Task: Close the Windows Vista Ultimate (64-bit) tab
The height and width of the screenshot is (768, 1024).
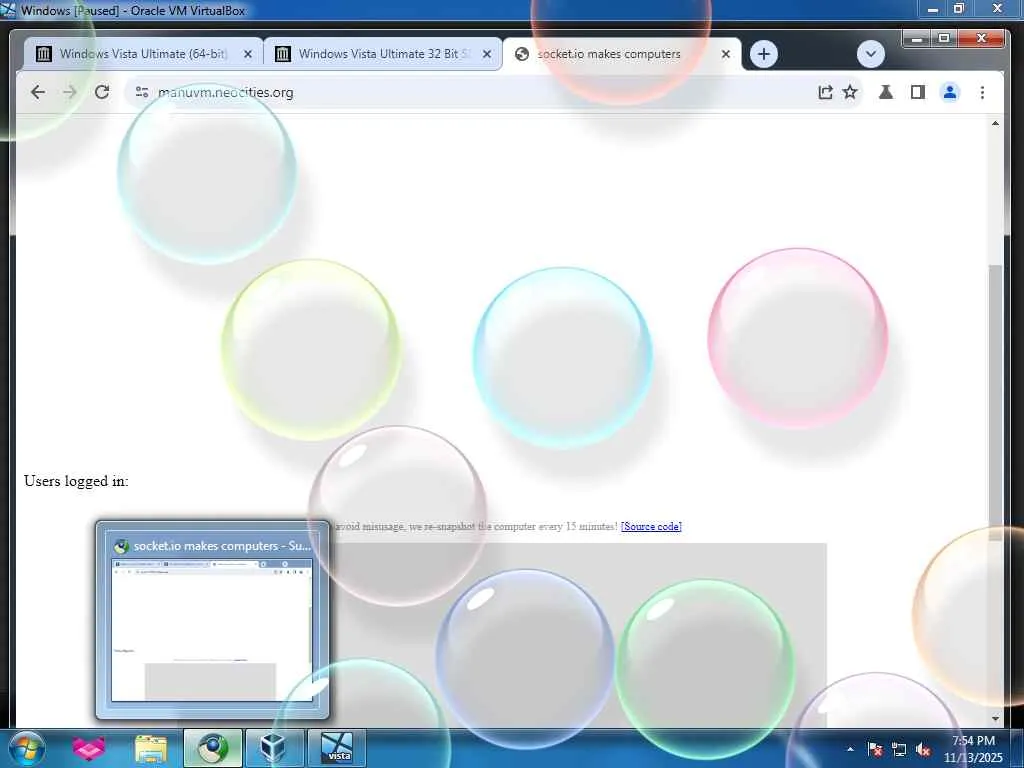Action: (248, 54)
